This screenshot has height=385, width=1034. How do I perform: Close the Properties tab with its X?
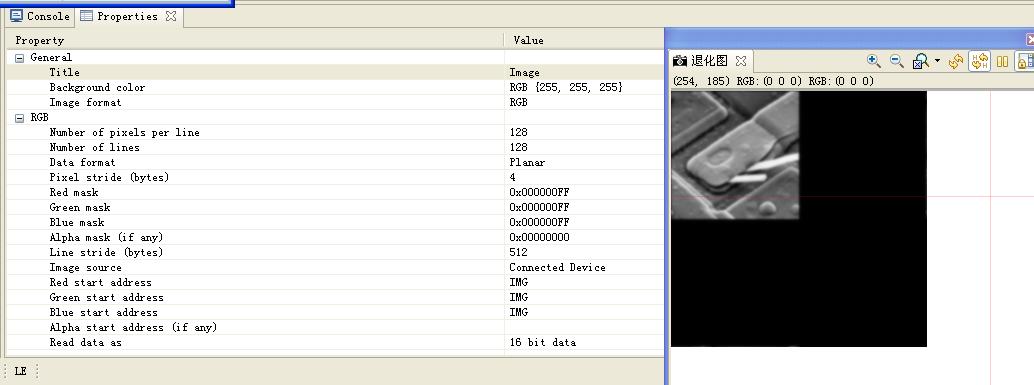tap(171, 16)
